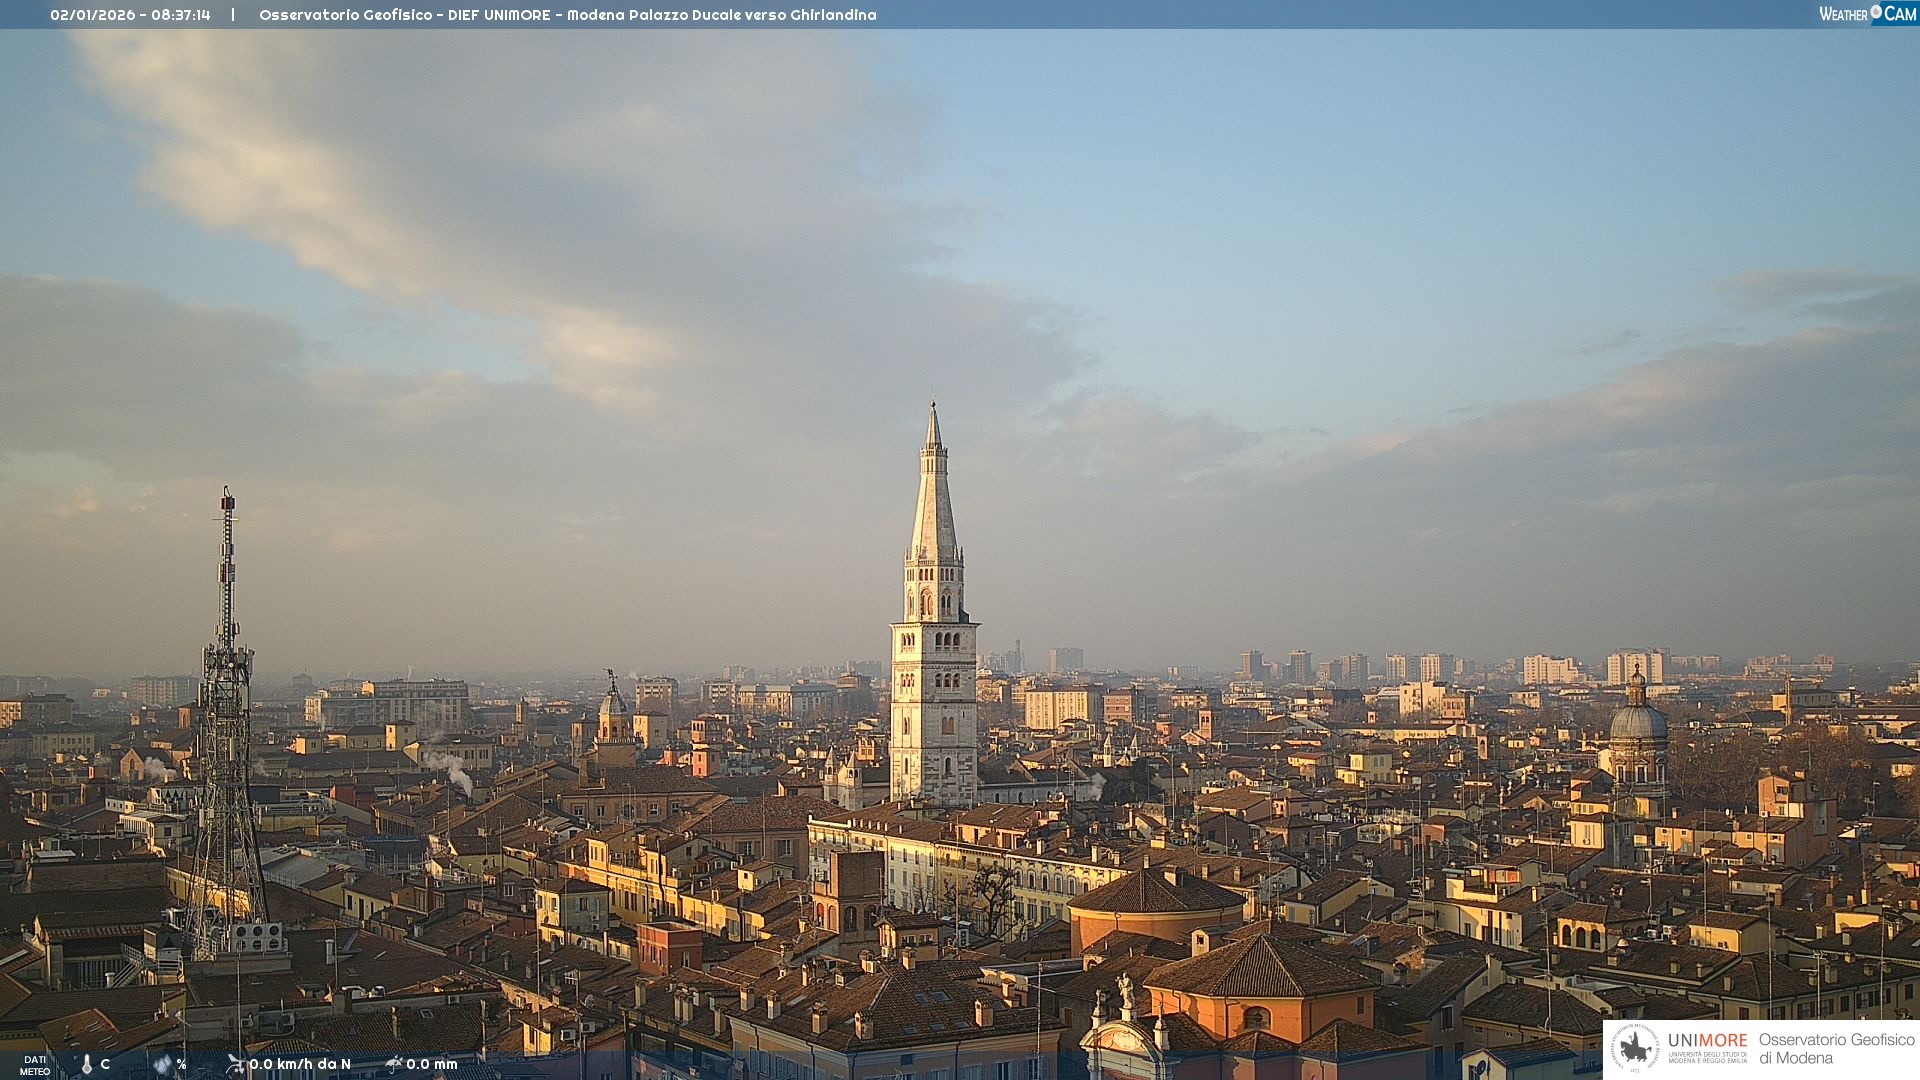Click the temperature C unit label
Image resolution: width=1920 pixels, height=1080 pixels.
(105, 1064)
